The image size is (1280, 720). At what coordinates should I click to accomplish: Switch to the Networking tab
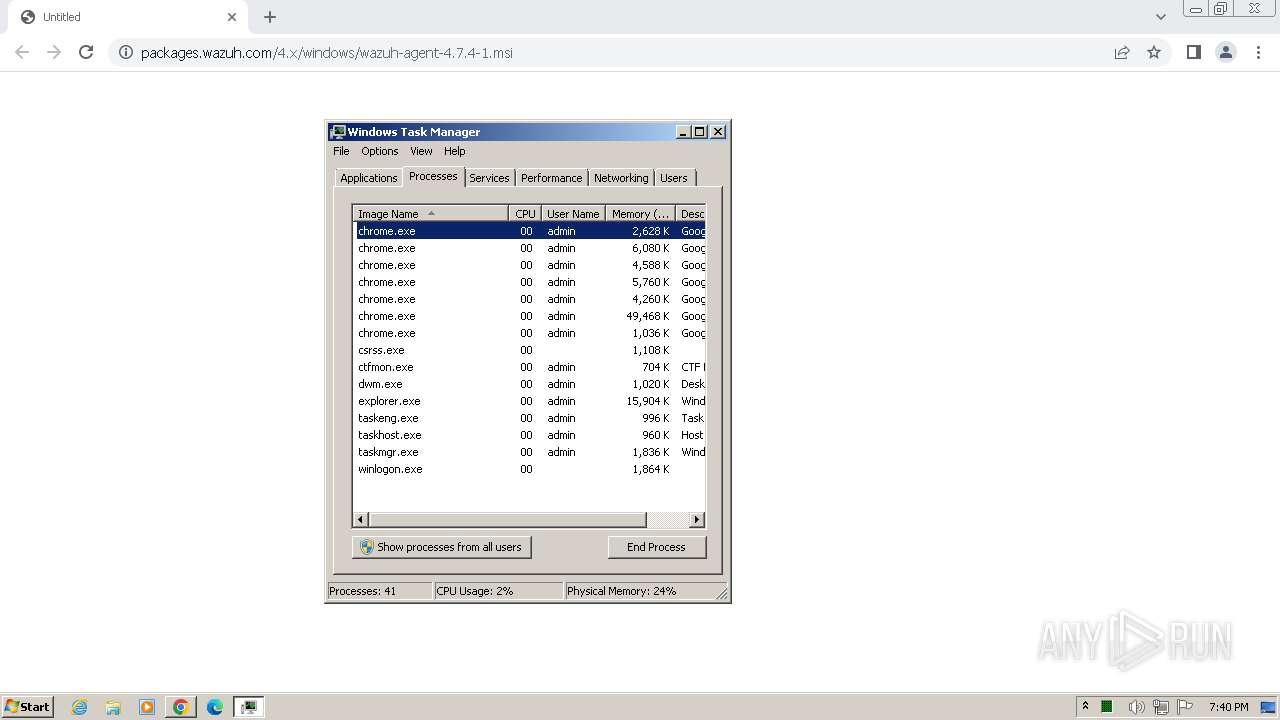(x=621, y=178)
